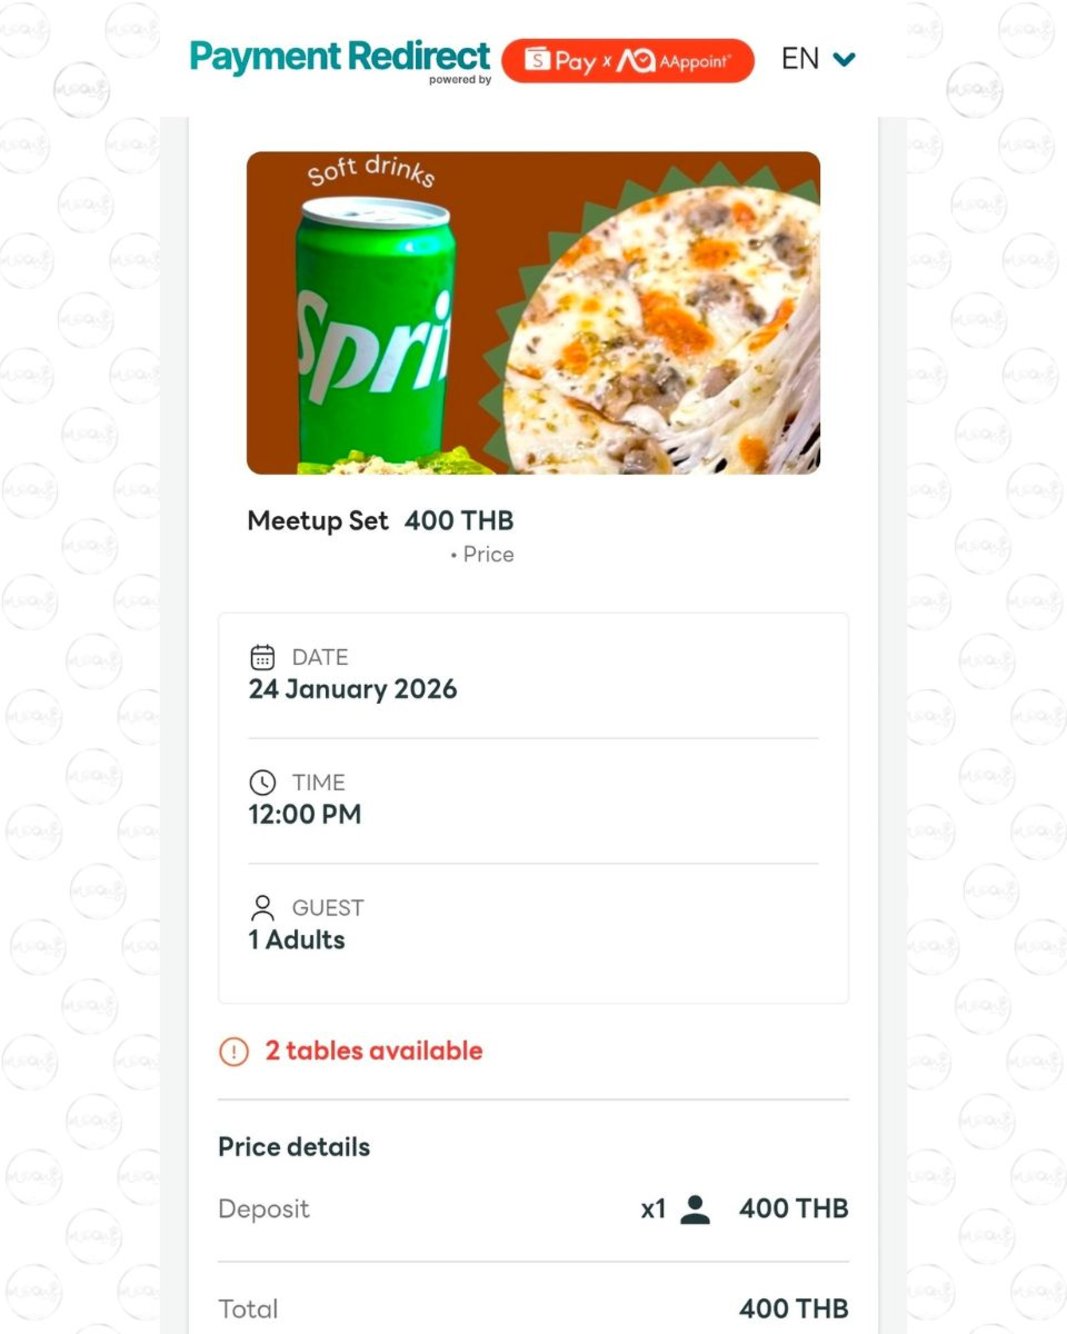Click the red alert circle icon
The width and height of the screenshot is (1067, 1334).
(234, 1051)
